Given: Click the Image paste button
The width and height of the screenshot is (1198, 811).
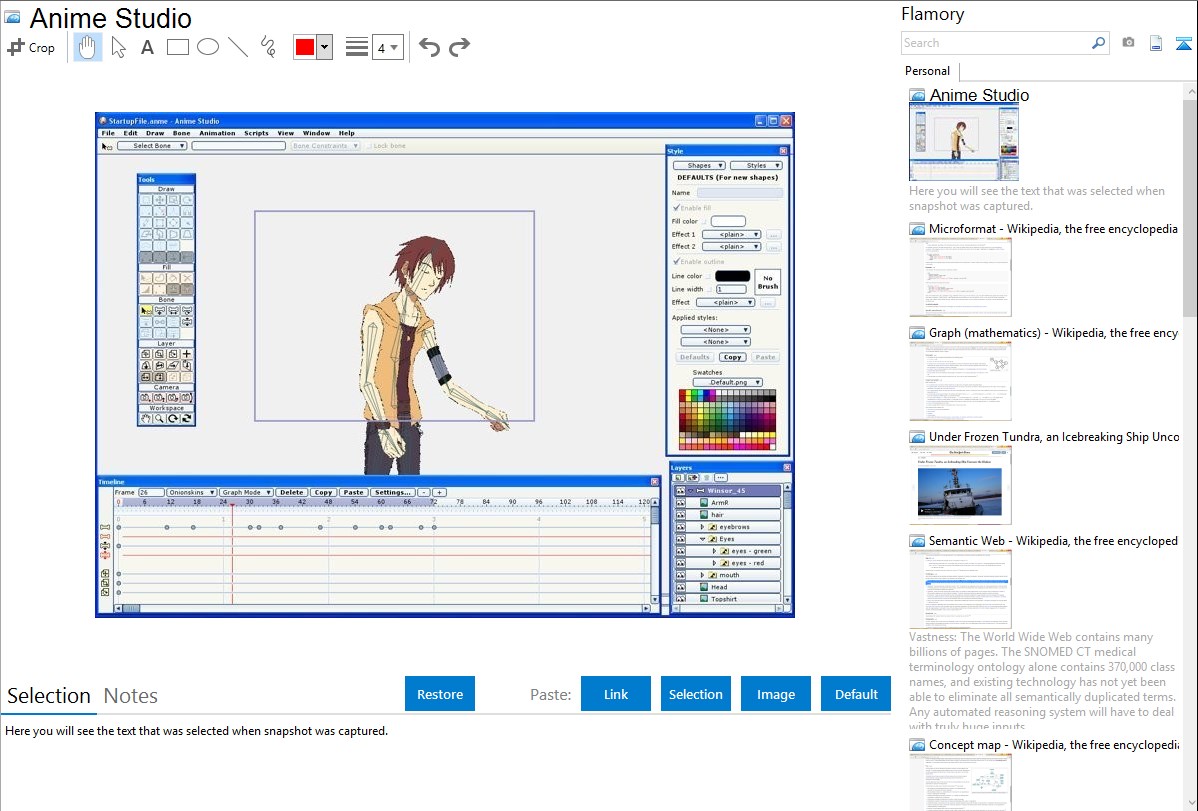Looking at the screenshot, I should tap(776, 694).
